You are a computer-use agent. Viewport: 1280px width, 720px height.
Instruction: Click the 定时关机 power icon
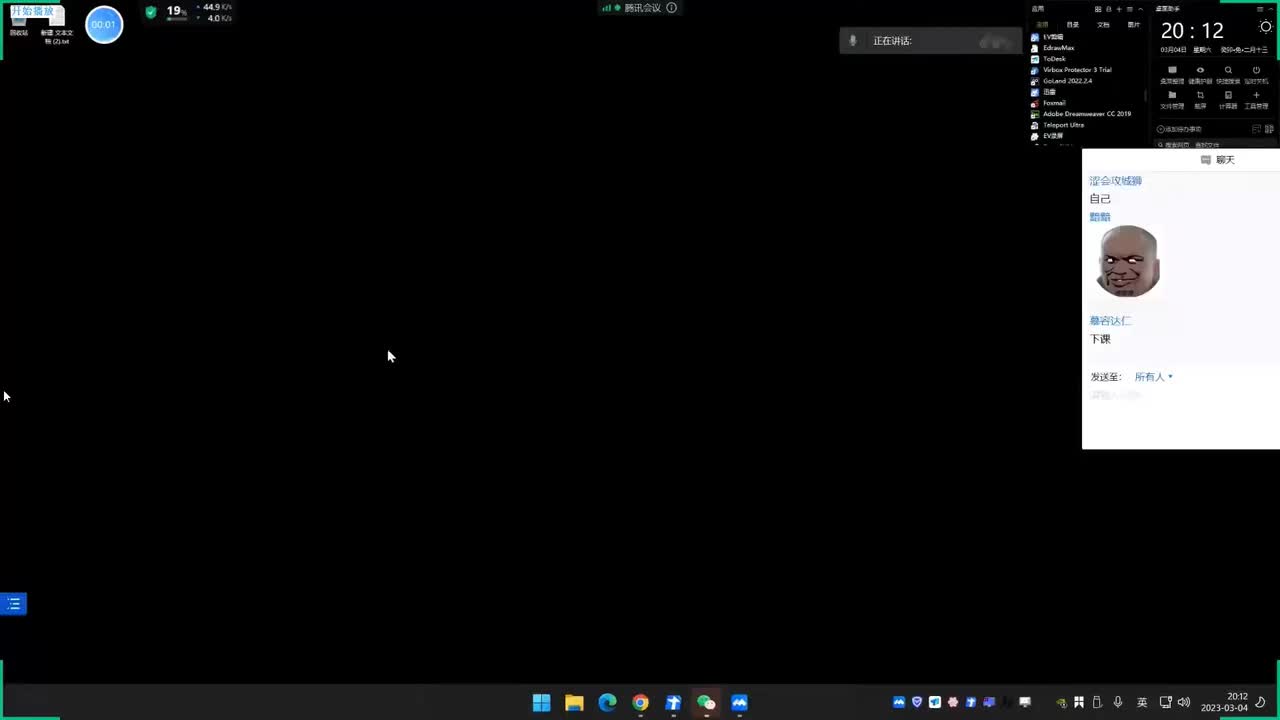(1256, 71)
